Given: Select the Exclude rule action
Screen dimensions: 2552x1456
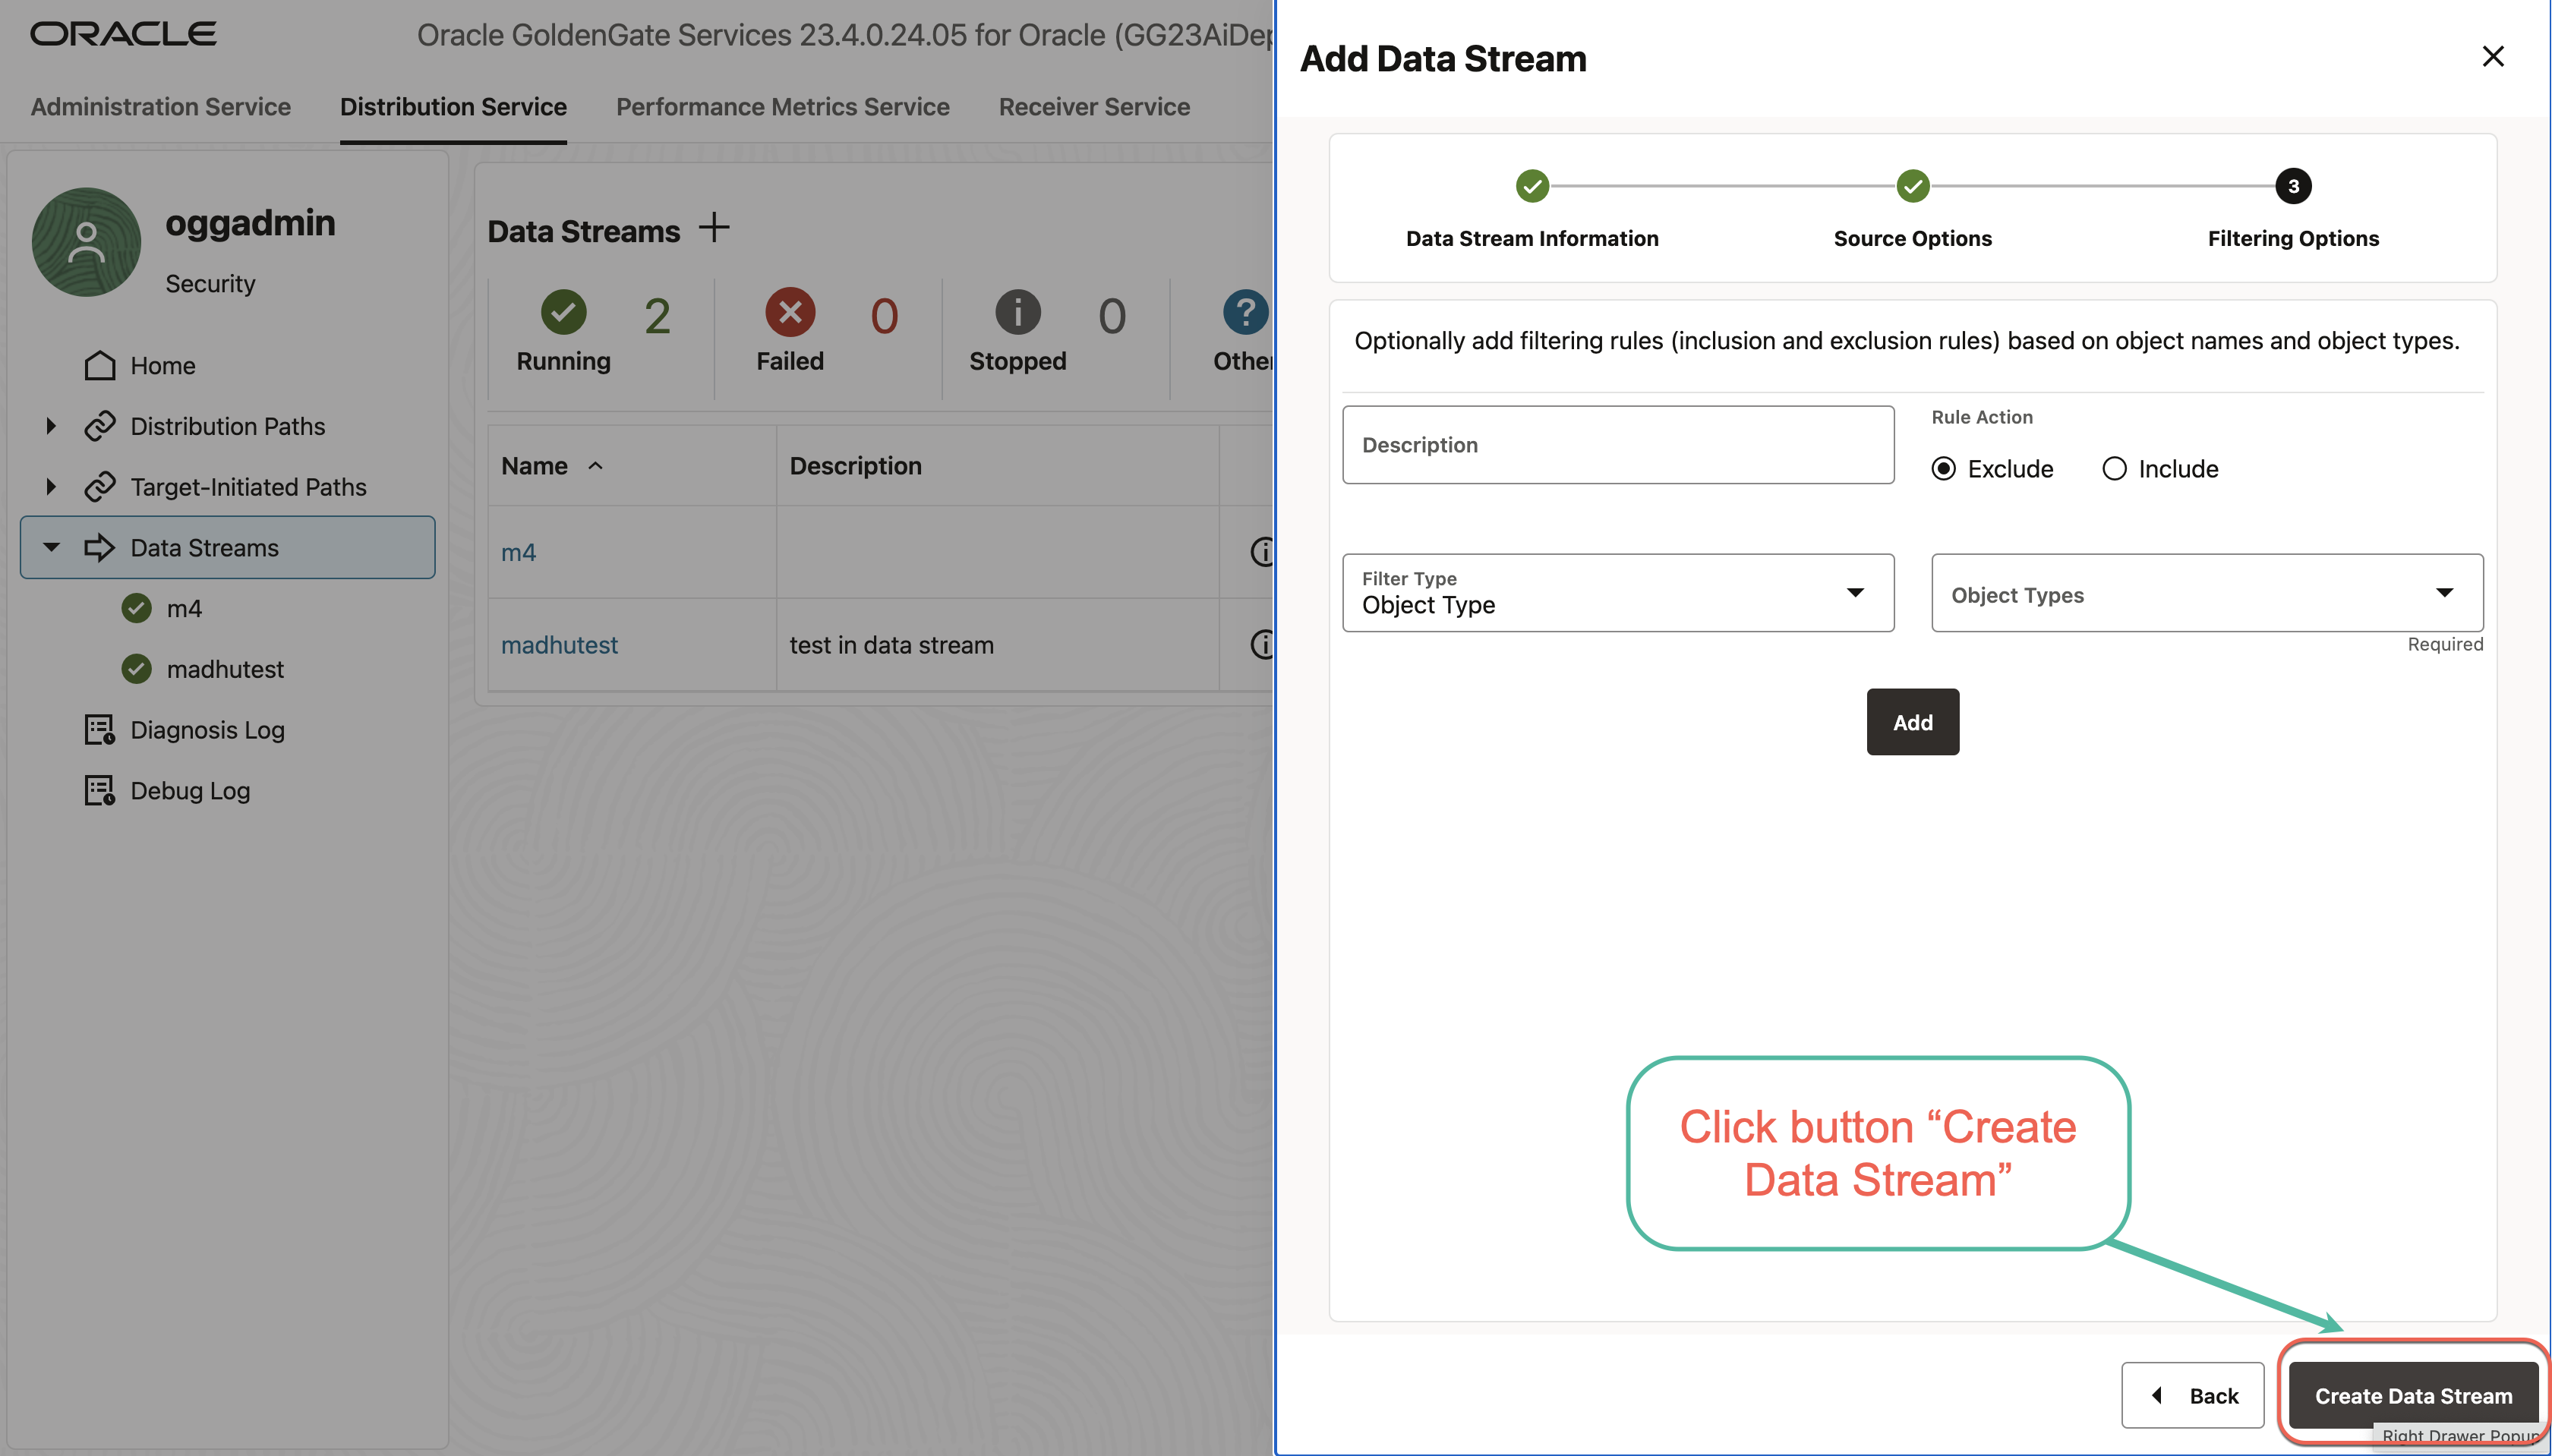Looking at the screenshot, I should click(x=1944, y=468).
